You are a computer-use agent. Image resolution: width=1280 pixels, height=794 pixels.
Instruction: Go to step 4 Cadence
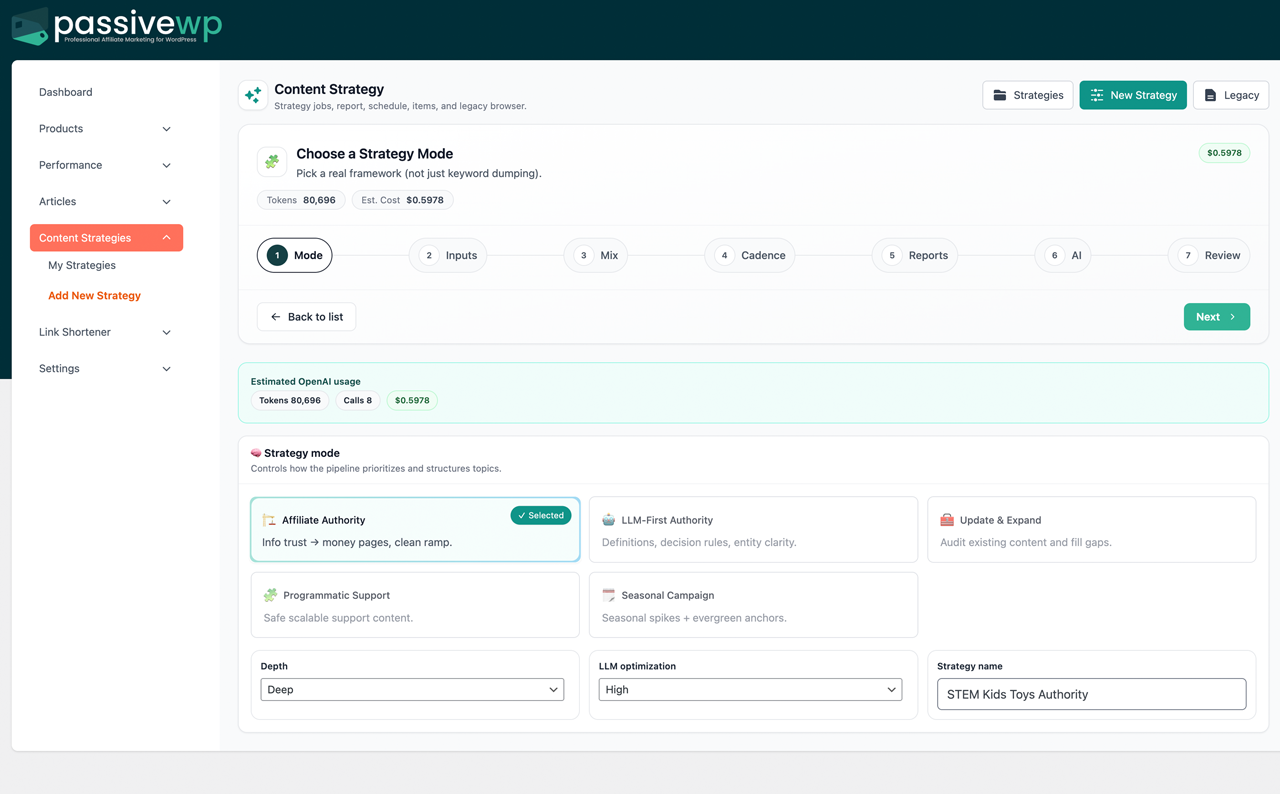750,255
